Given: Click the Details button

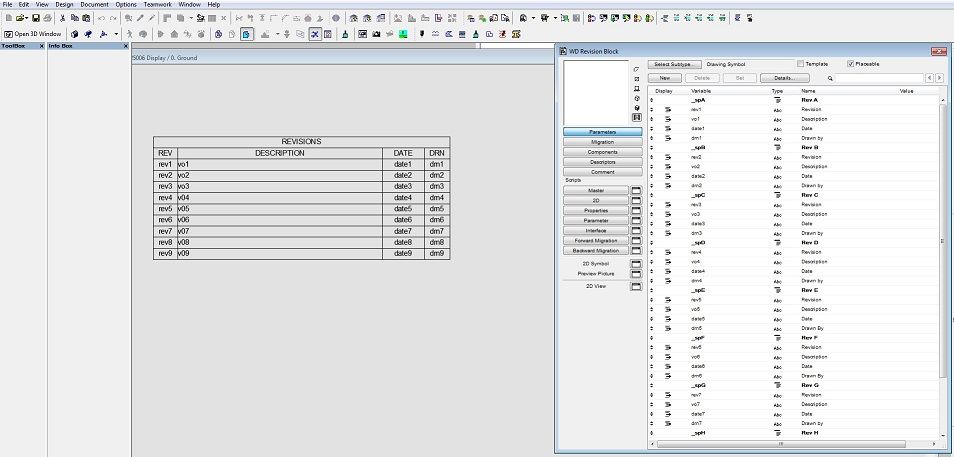Looking at the screenshot, I should point(785,78).
